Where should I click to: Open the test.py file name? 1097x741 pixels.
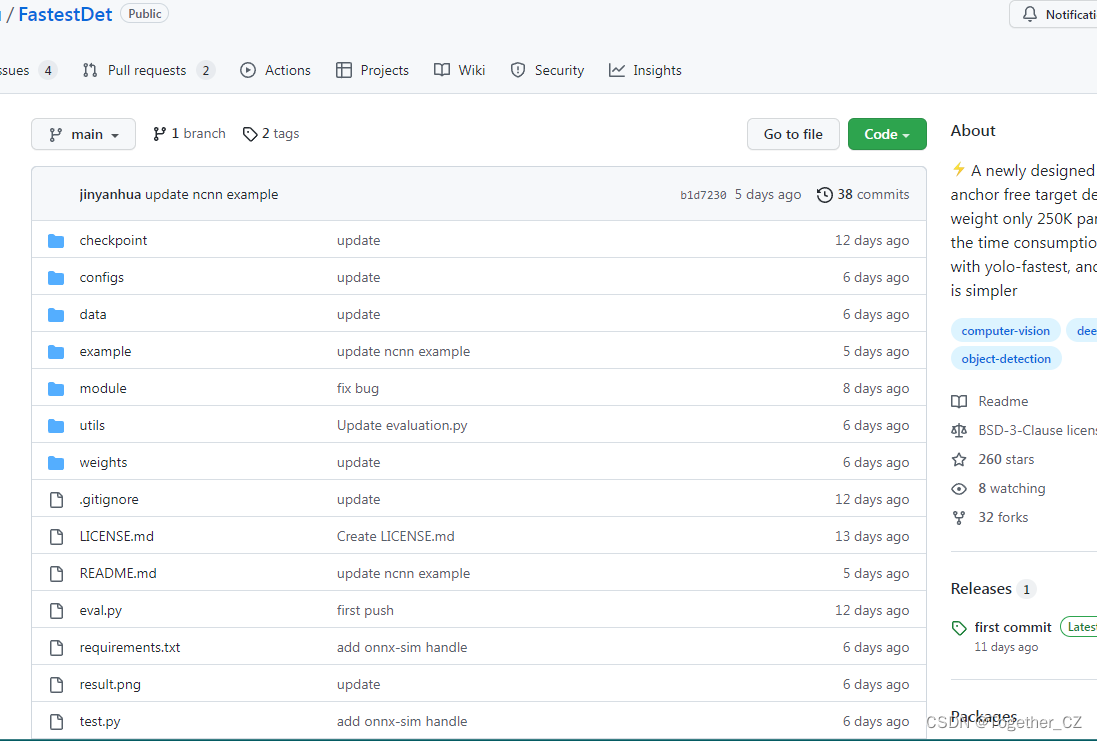point(100,721)
